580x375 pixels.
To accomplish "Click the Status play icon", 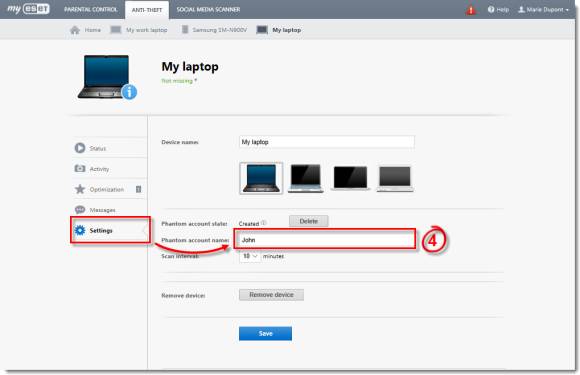I will tap(80, 148).
